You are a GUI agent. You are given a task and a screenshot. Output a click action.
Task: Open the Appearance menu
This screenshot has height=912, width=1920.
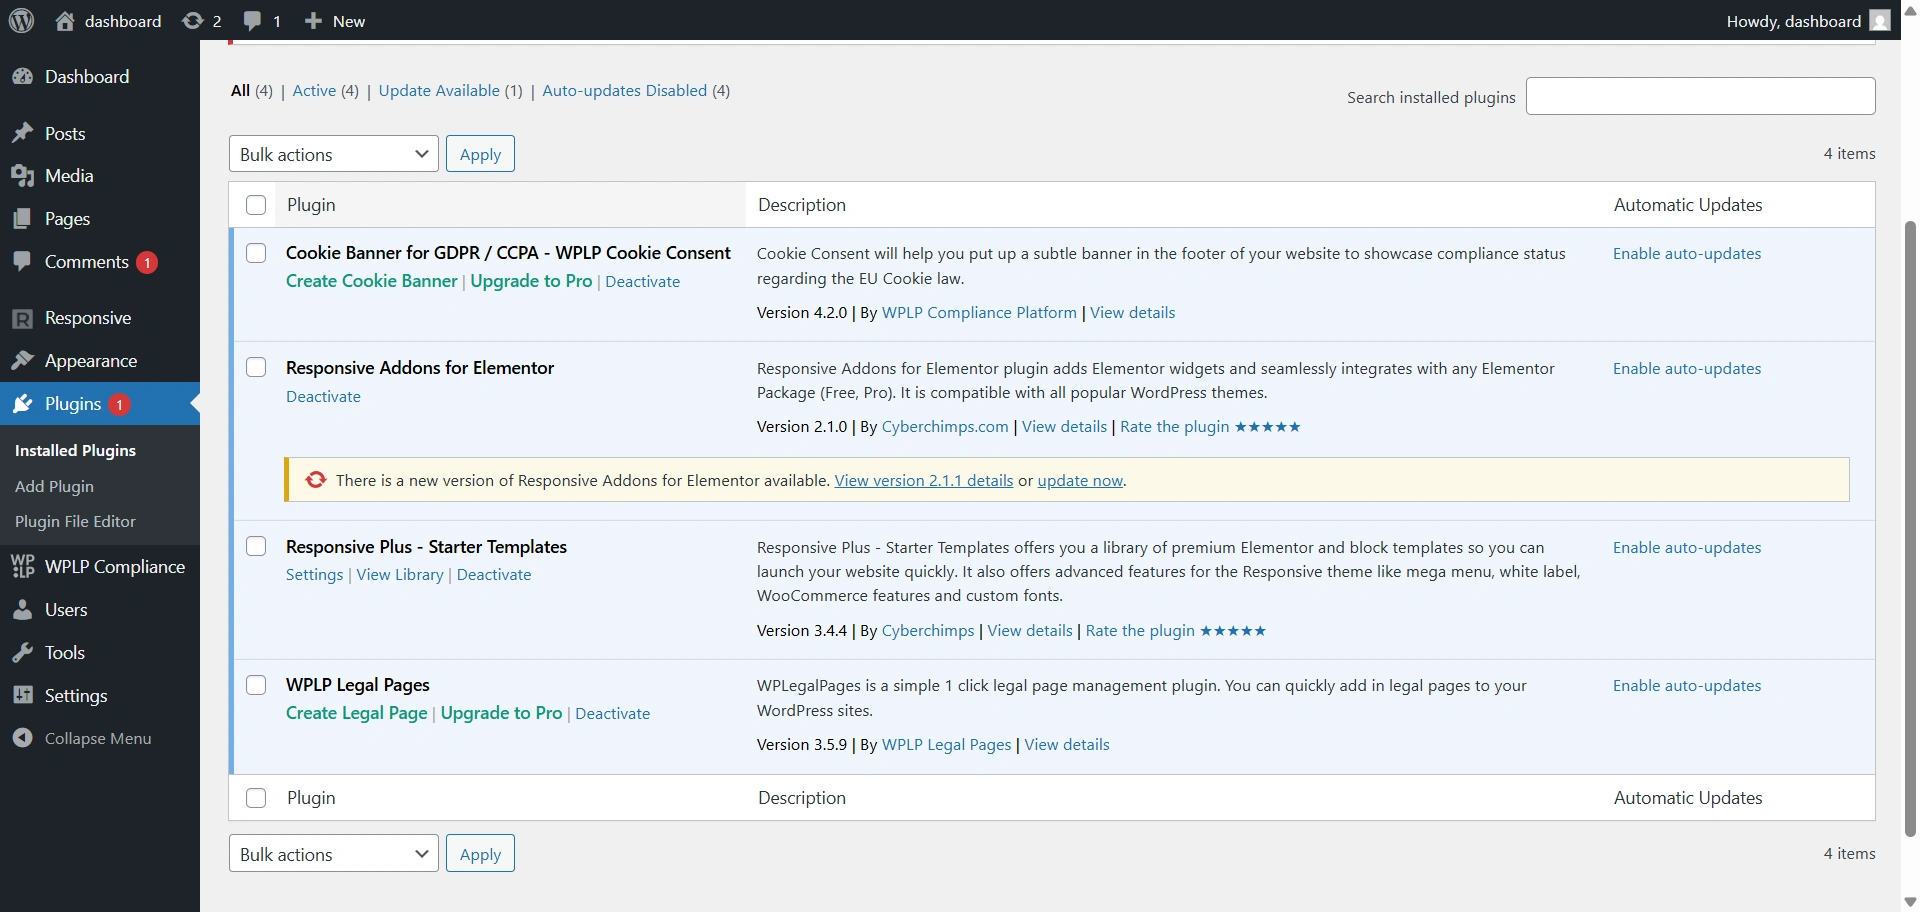coord(100,361)
